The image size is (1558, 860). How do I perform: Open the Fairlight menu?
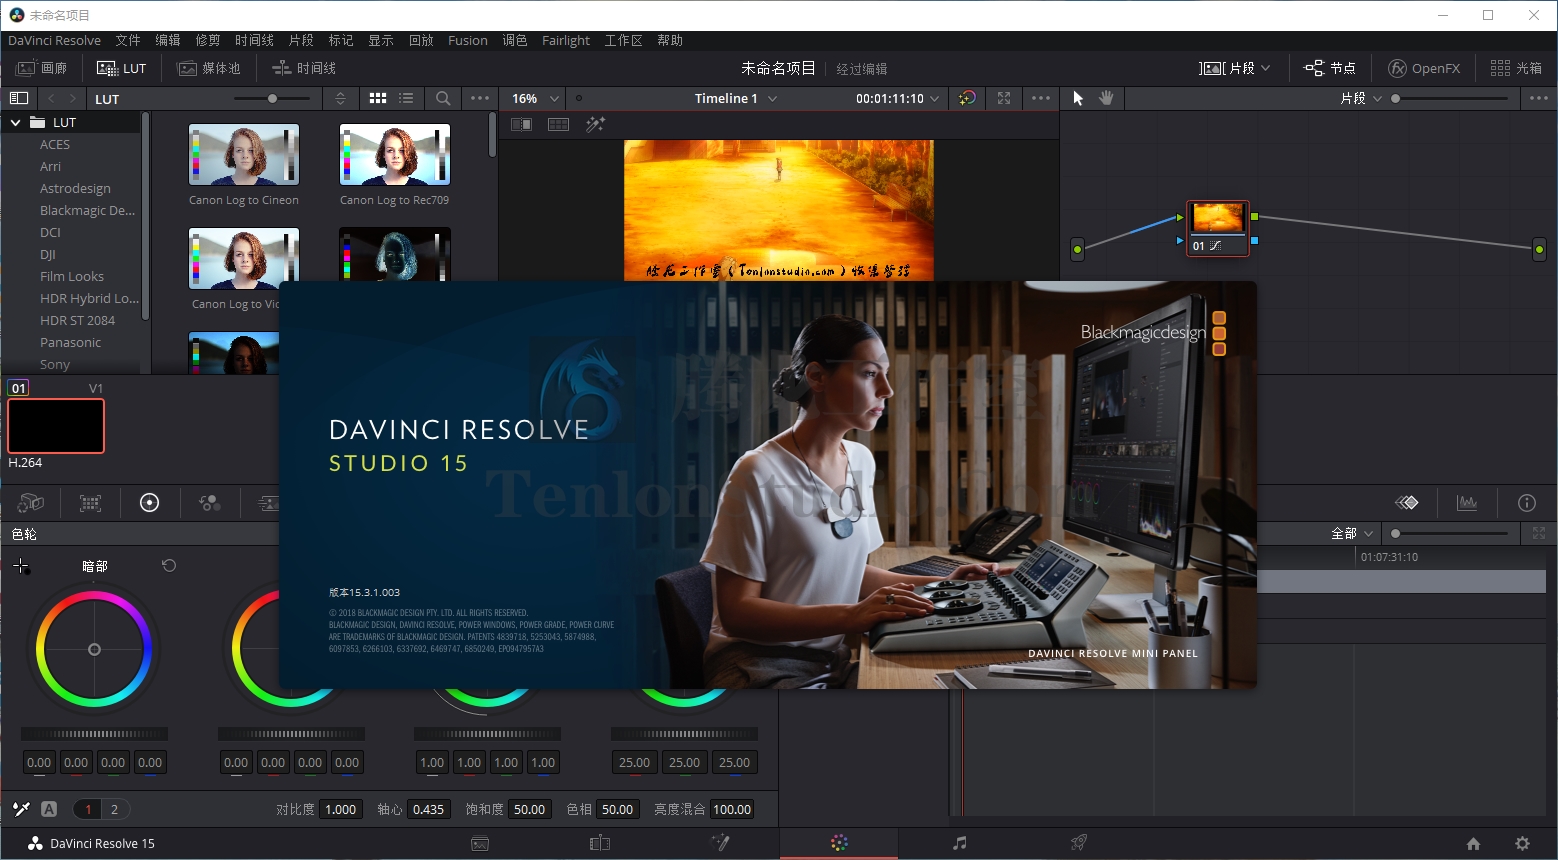pos(566,40)
